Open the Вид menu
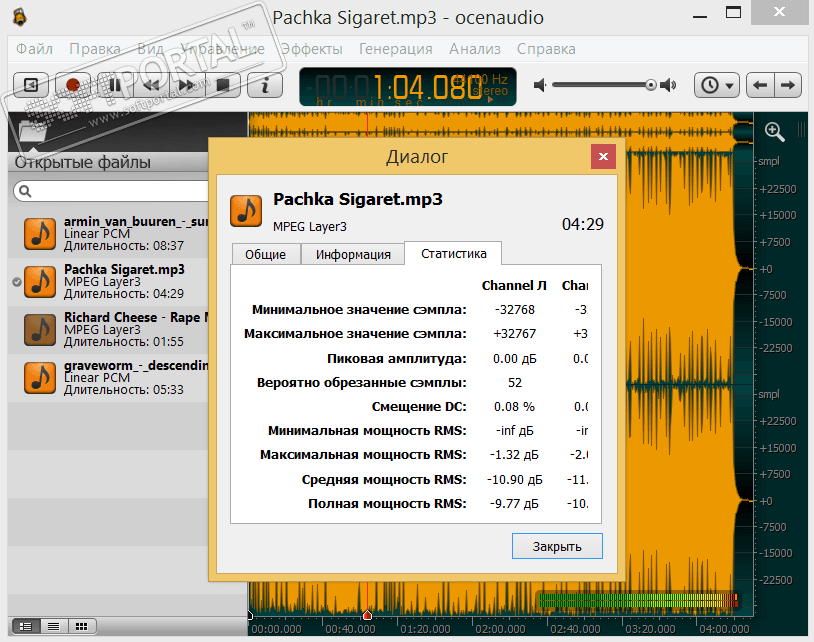This screenshot has height=642, width=814. pos(150,49)
